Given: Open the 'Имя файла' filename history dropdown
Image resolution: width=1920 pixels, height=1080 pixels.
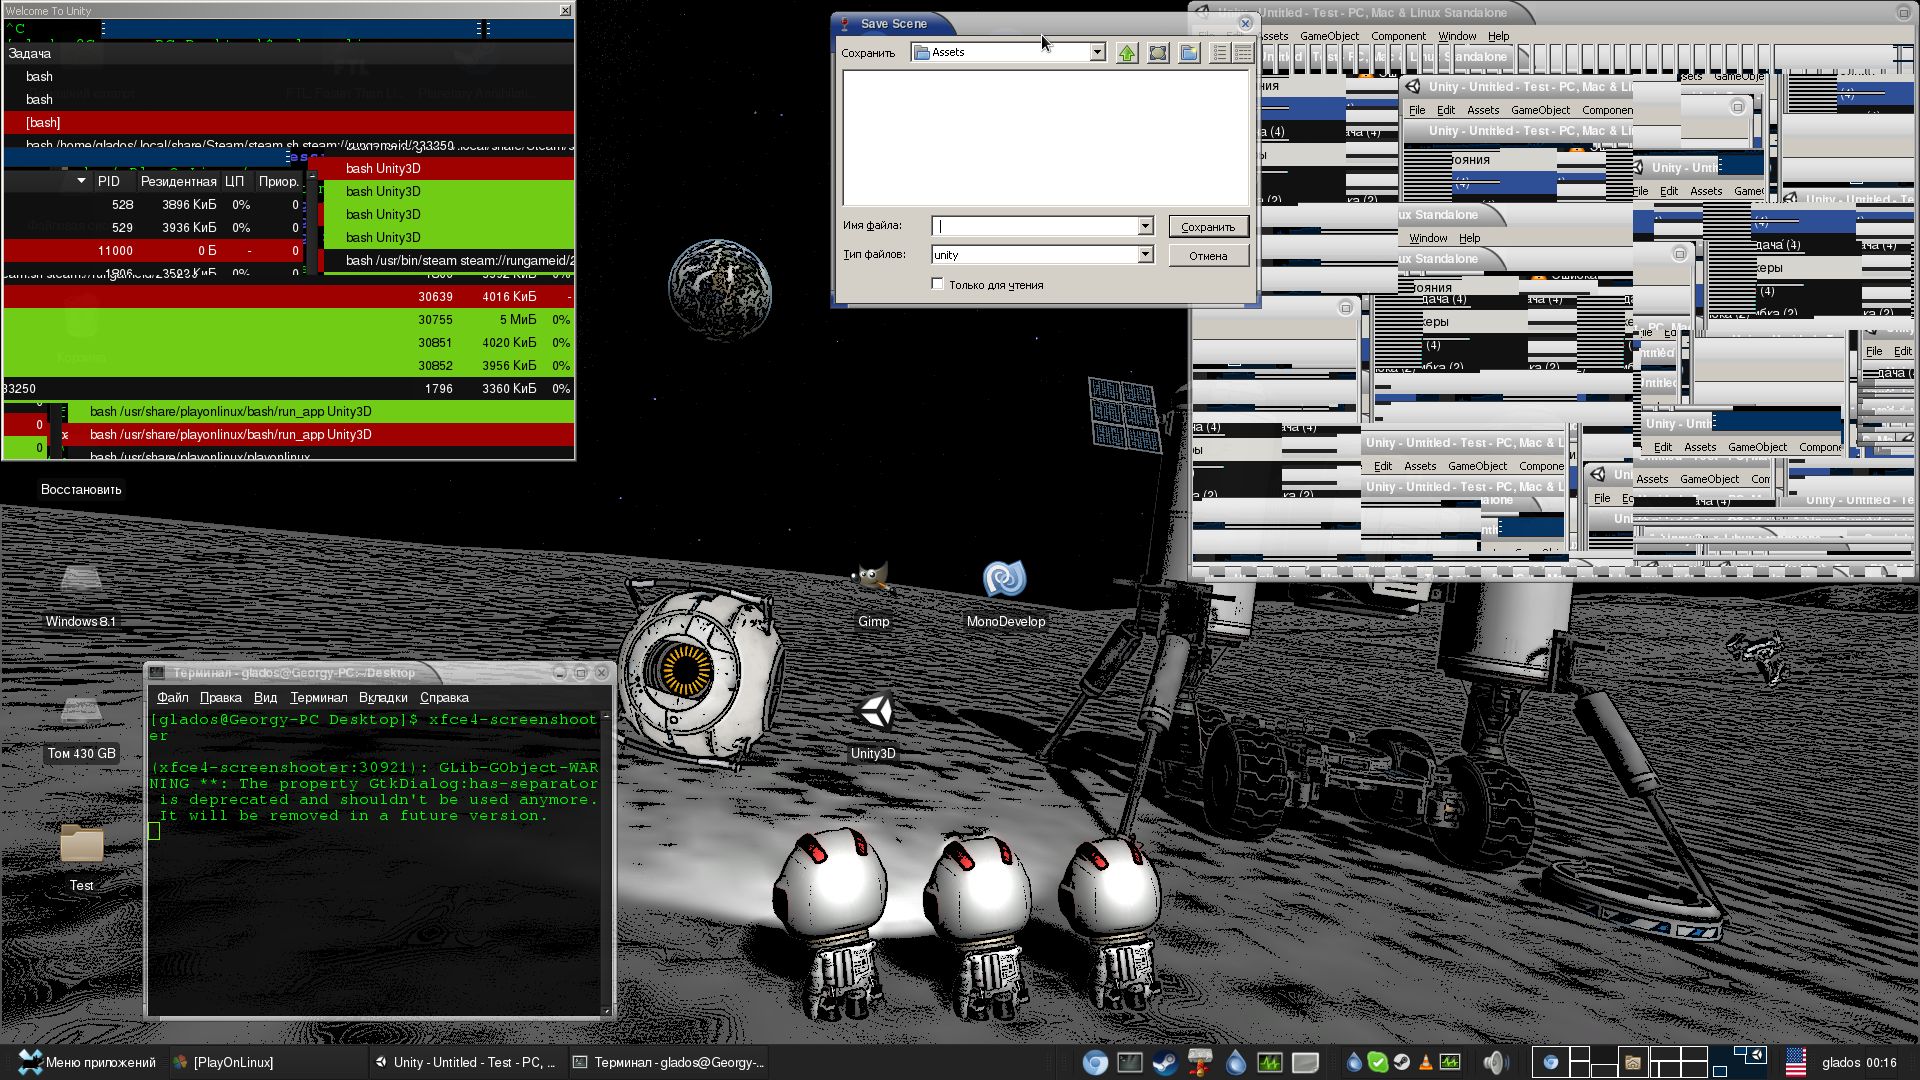Looking at the screenshot, I should pos(1146,226).
